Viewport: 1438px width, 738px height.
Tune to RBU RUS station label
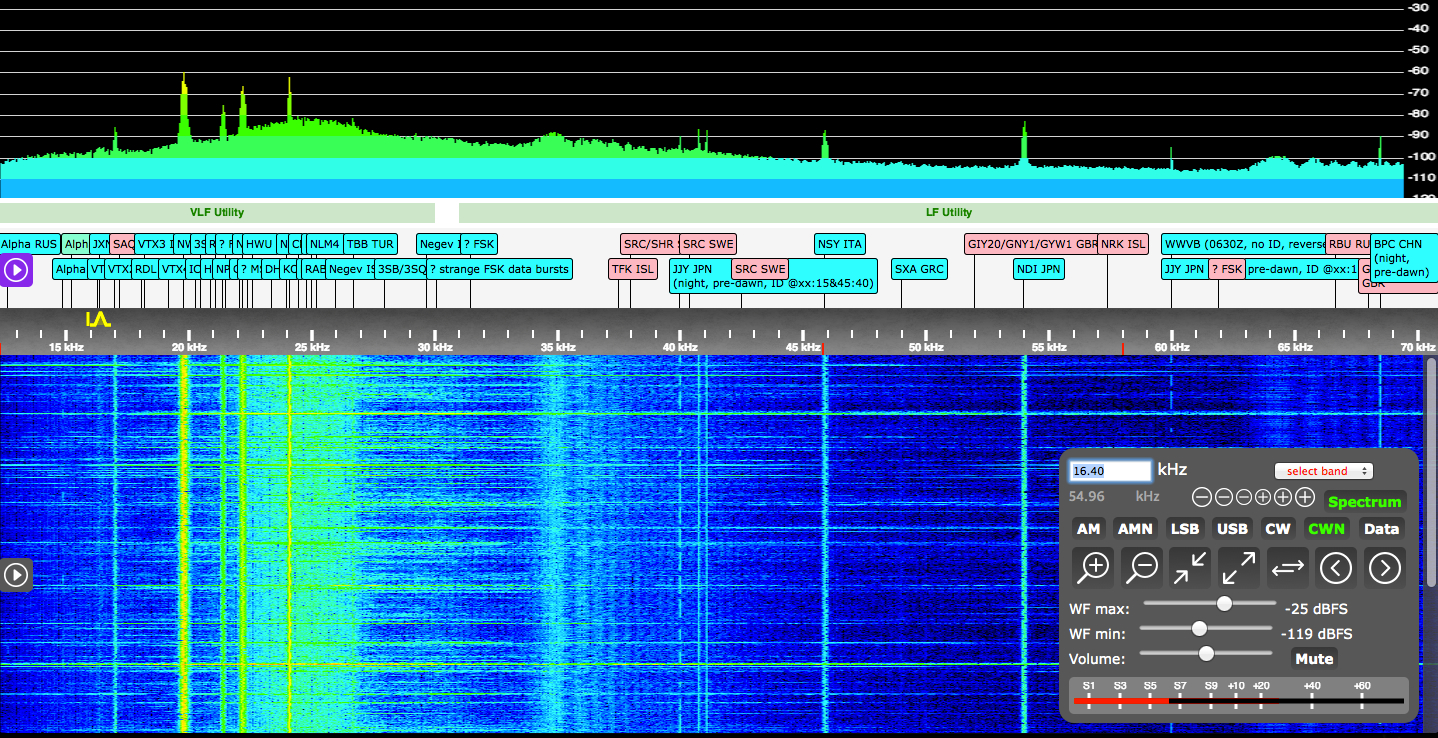tap(1348, 244)
